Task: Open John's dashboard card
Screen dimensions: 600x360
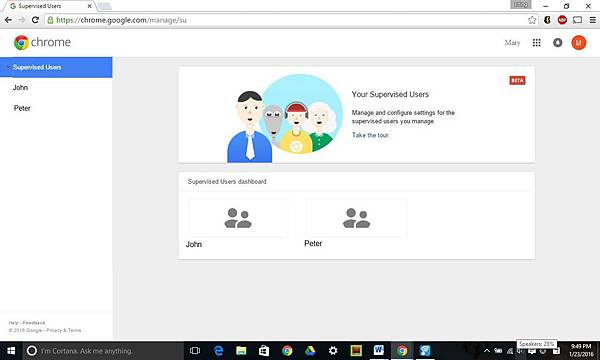Action: (x=238, y=218)
